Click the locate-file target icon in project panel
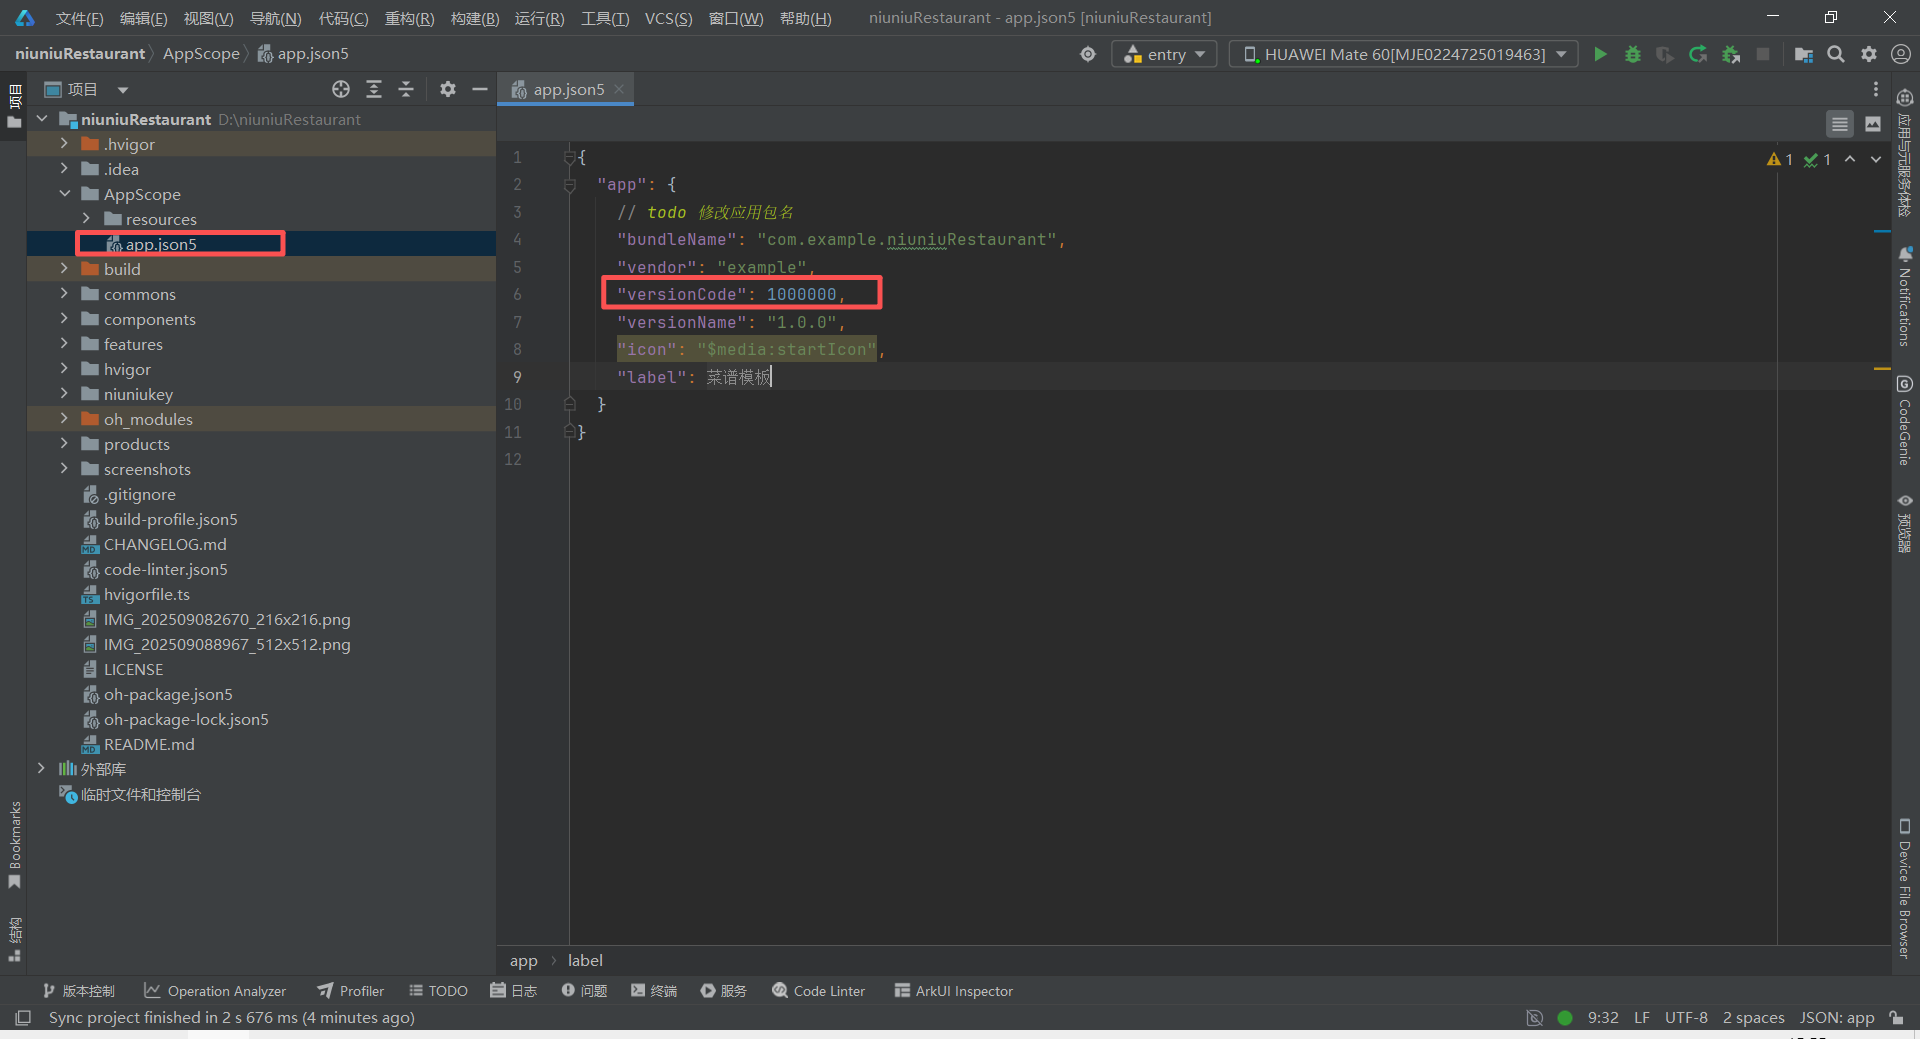This screenshot has width=1920, height=1039. 341,89
